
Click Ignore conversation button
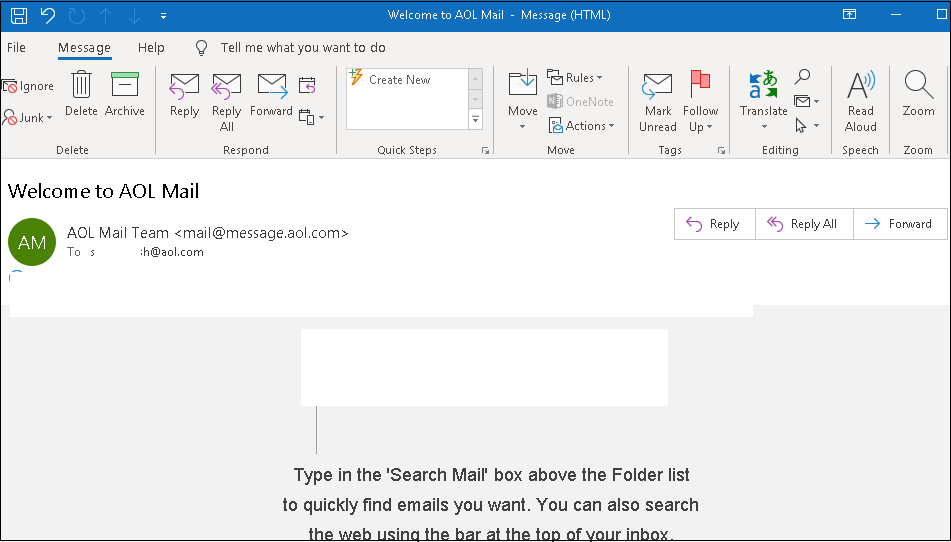pos(28,86)
